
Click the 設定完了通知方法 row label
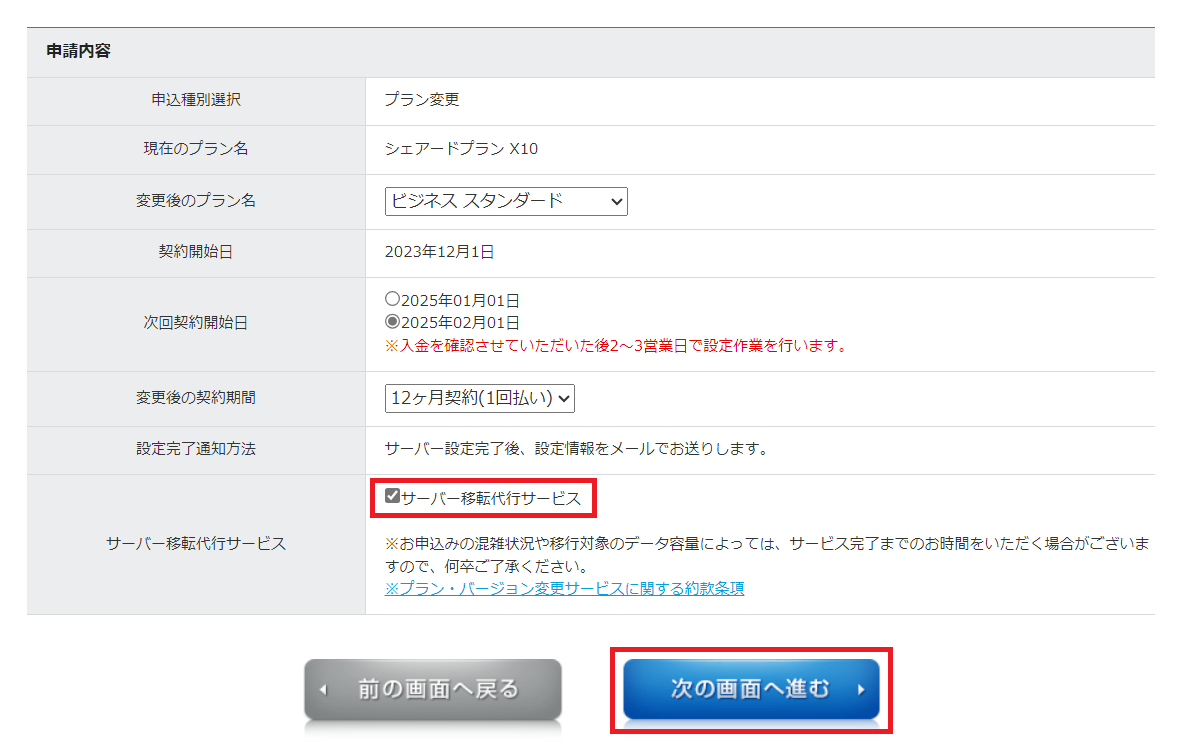coord(196,449)
